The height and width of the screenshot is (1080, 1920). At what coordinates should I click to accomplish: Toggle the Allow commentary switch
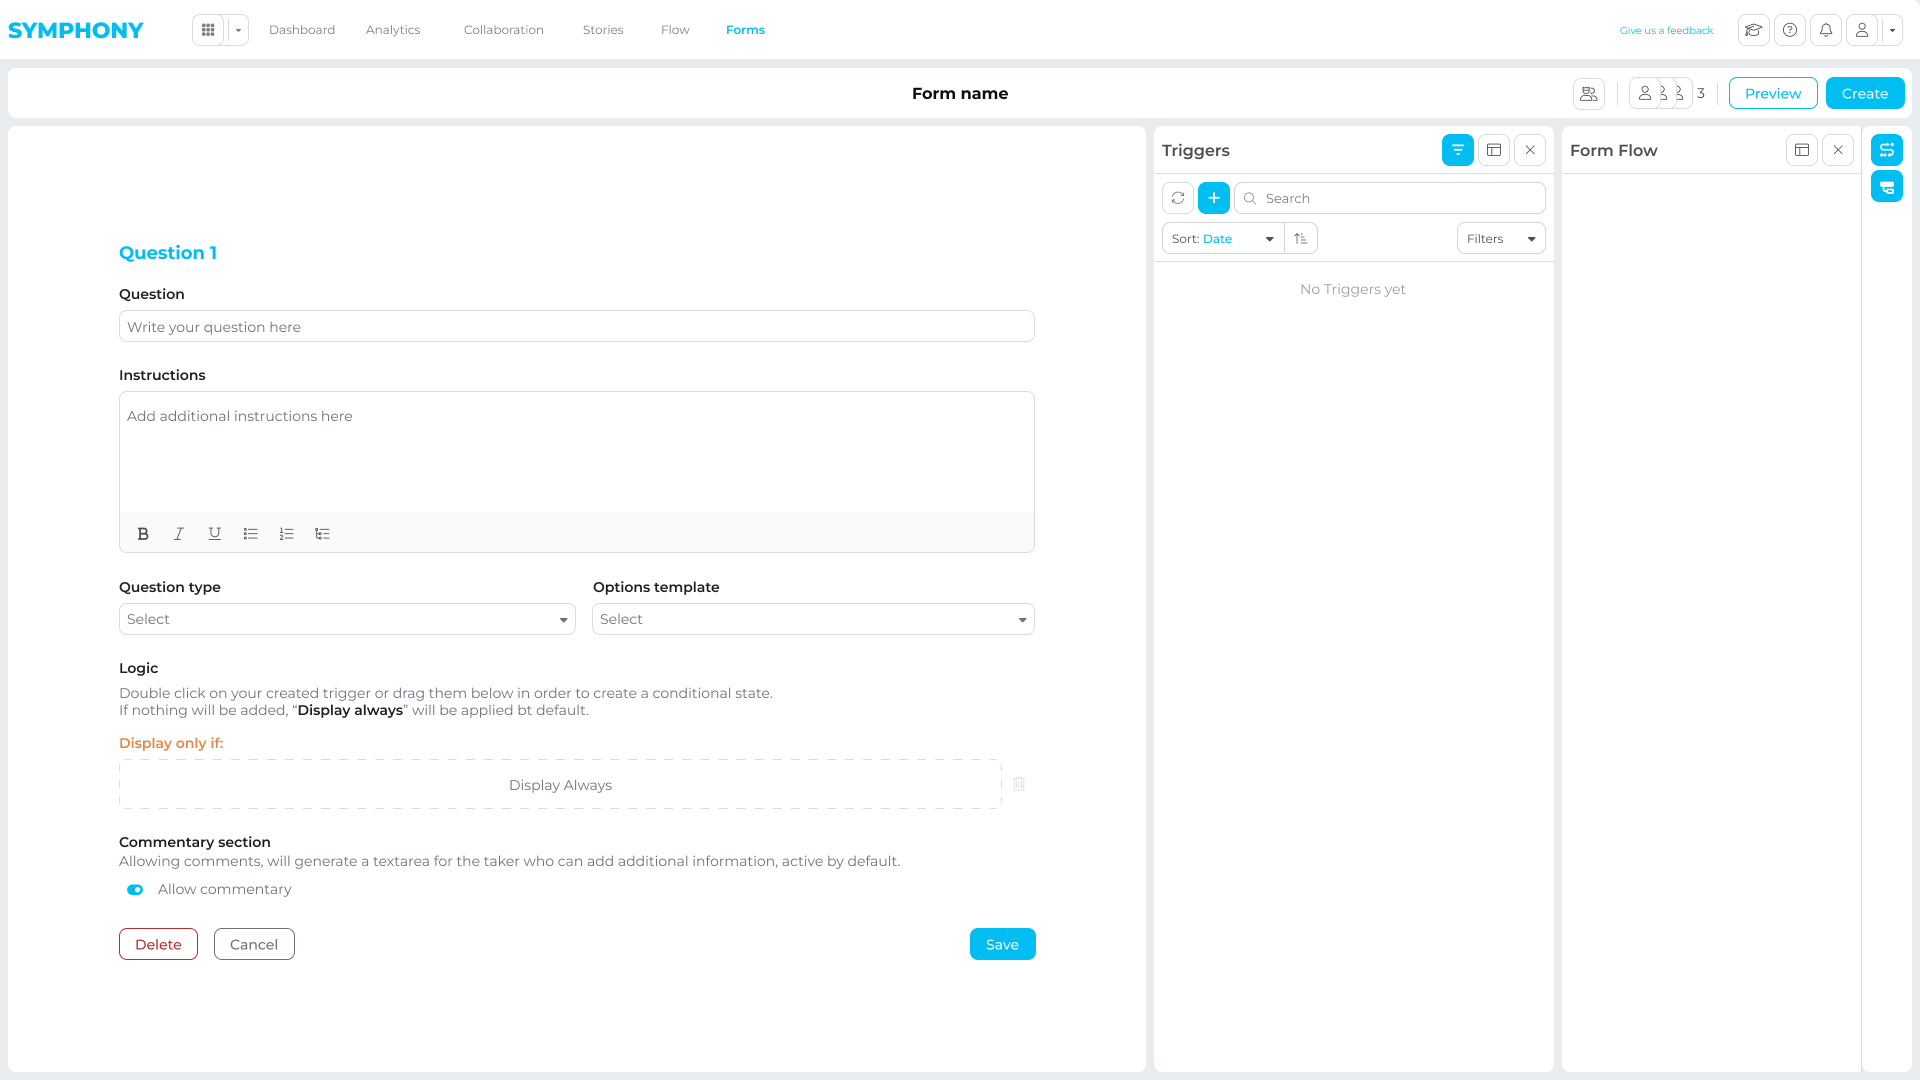click(x=135, y=890)
